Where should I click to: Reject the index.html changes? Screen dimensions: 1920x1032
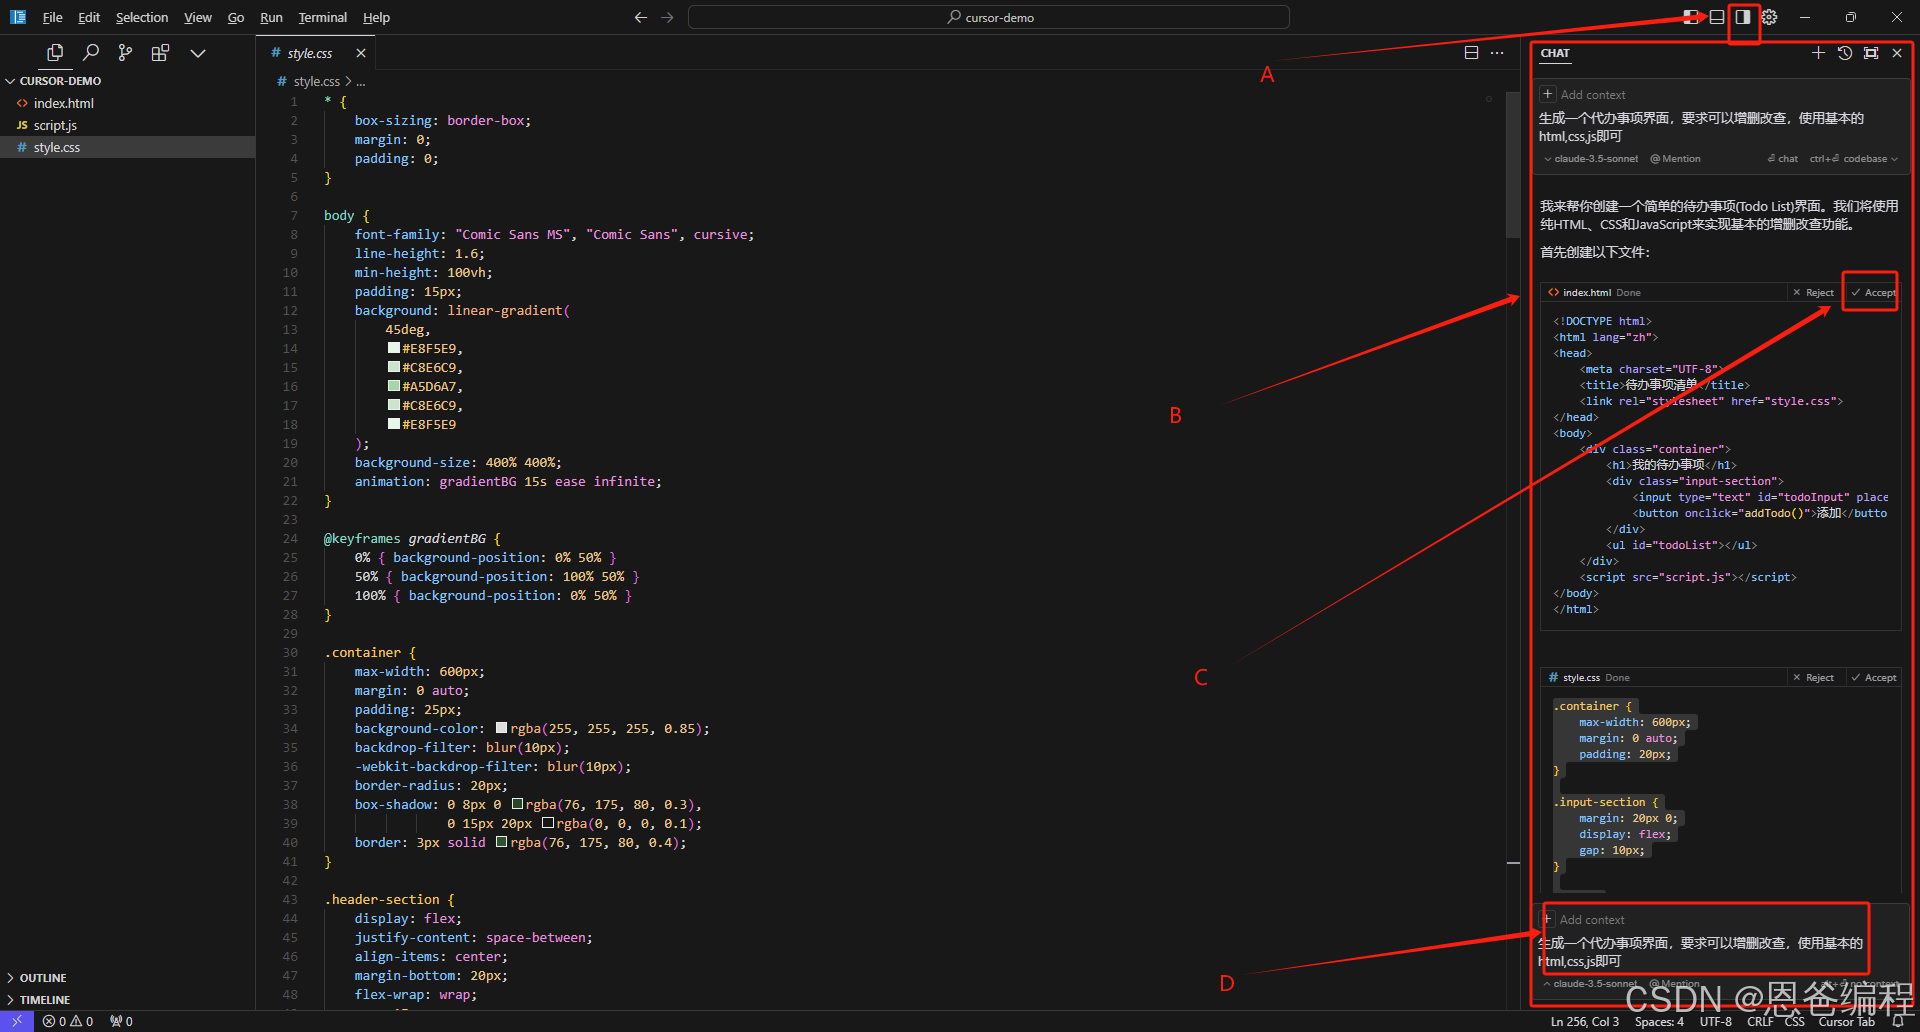click(x=1814, y=293)
